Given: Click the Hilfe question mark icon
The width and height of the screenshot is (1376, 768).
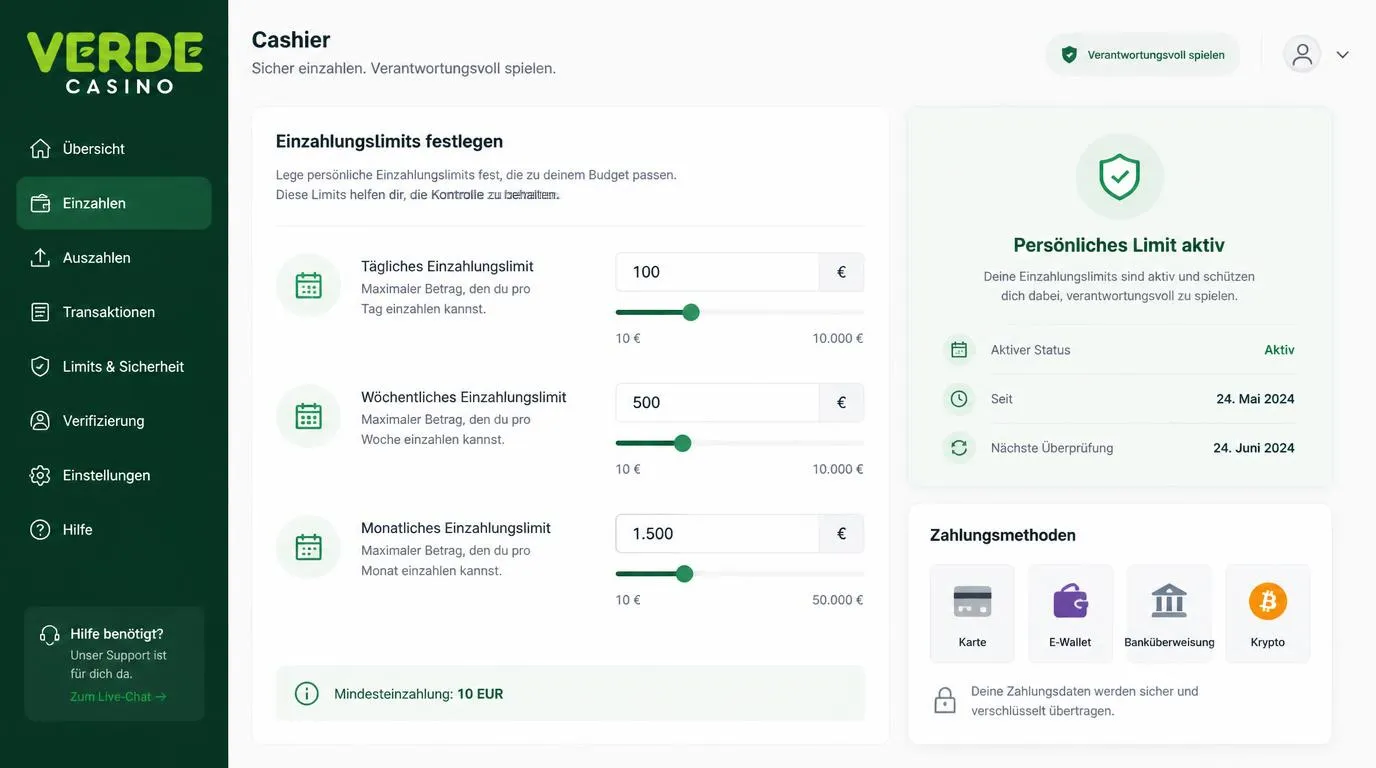Looking at the screenshot, I should pos(40,530).
